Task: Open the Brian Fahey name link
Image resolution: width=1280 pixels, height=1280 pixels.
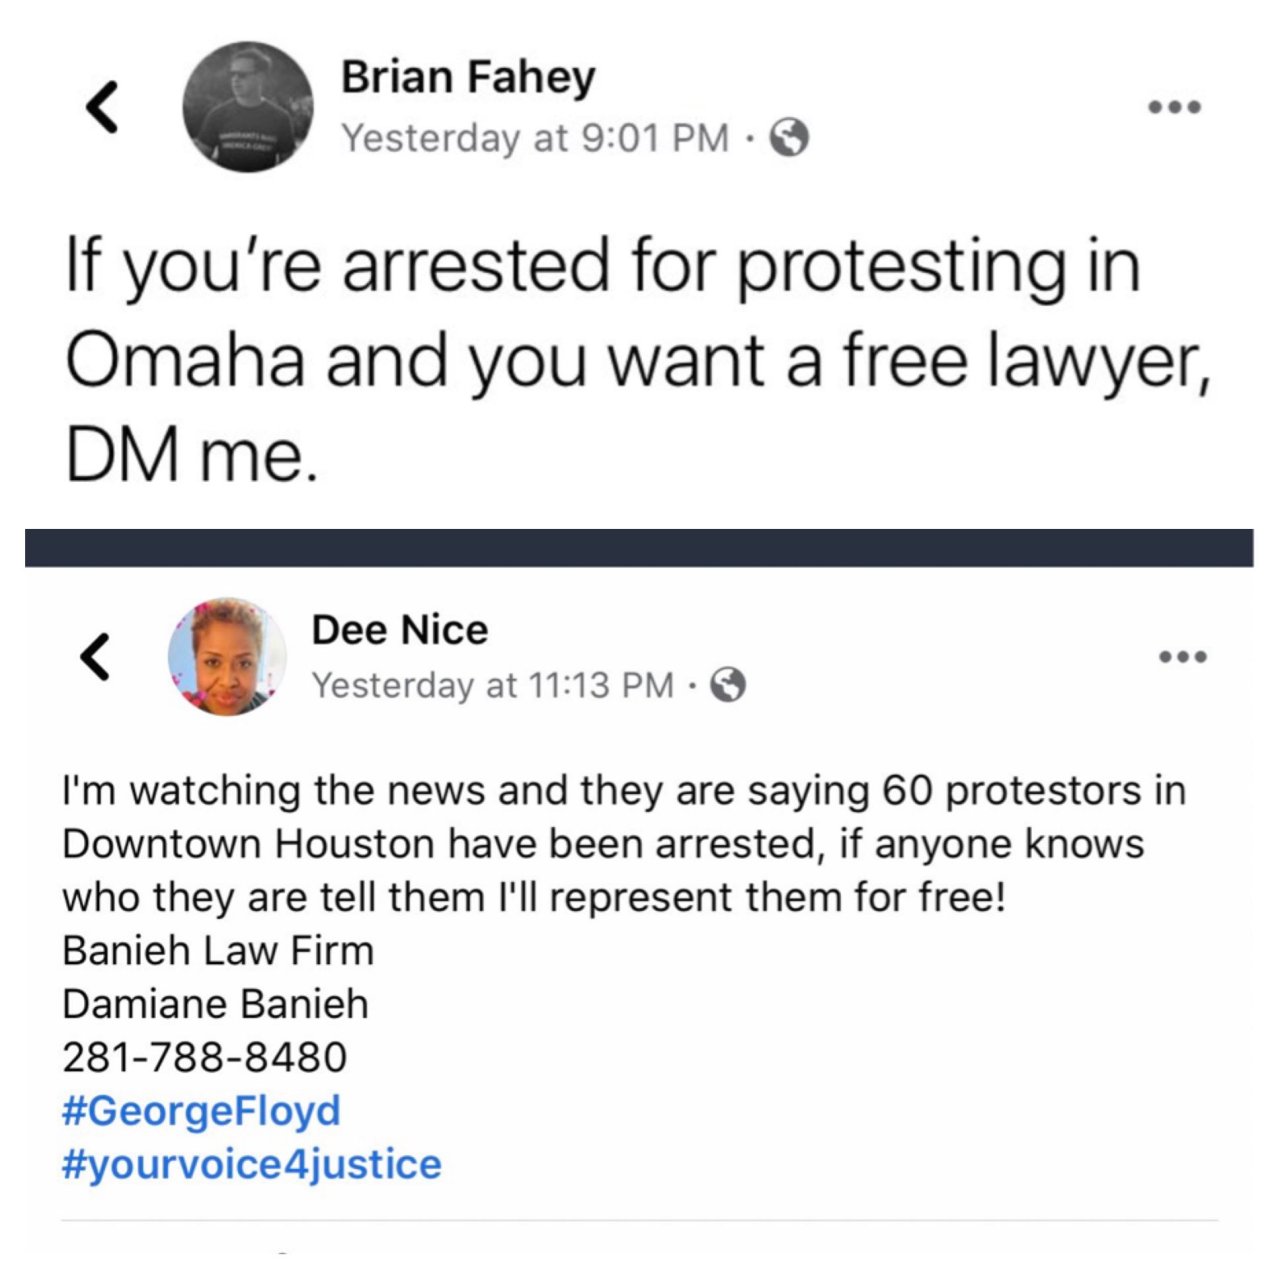Action: [468, 77]
